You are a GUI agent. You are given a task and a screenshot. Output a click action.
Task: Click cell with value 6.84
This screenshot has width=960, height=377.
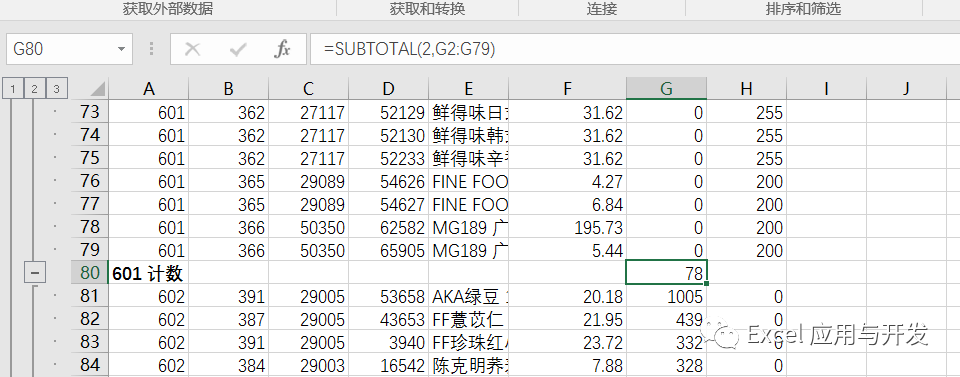click(x=568, y=204)
